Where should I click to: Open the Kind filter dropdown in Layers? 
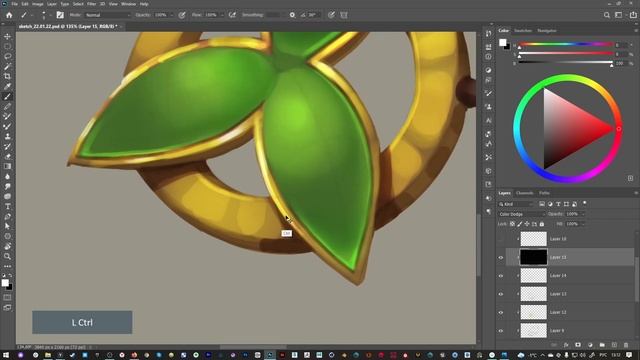(x=516, y=204)
